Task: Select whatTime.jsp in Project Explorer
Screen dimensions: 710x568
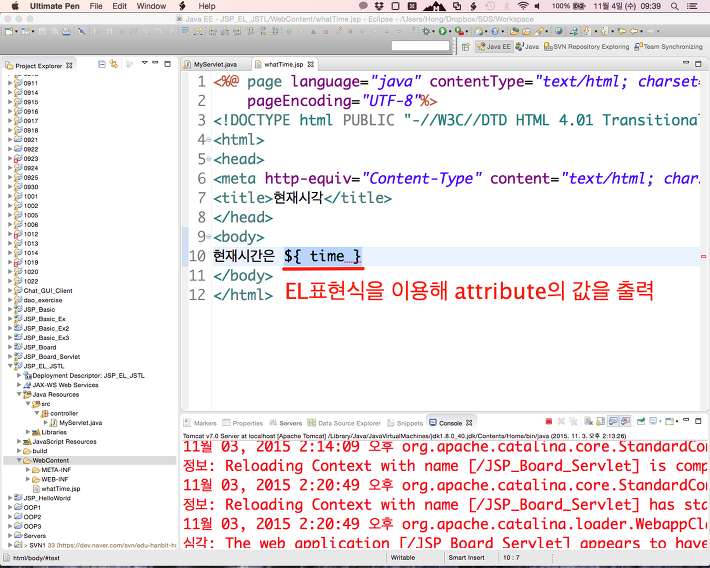Action: pos(57,489)
